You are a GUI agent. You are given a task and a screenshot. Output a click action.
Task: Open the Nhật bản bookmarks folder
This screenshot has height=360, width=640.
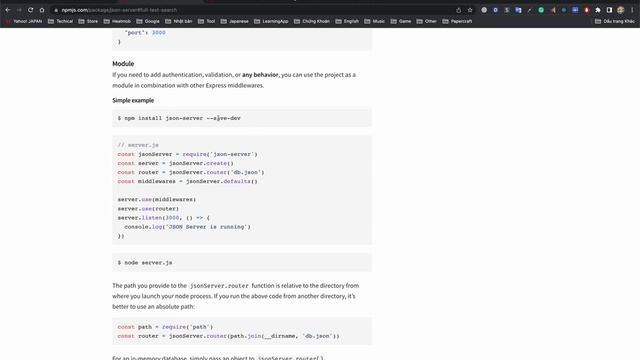pos(179,21)
